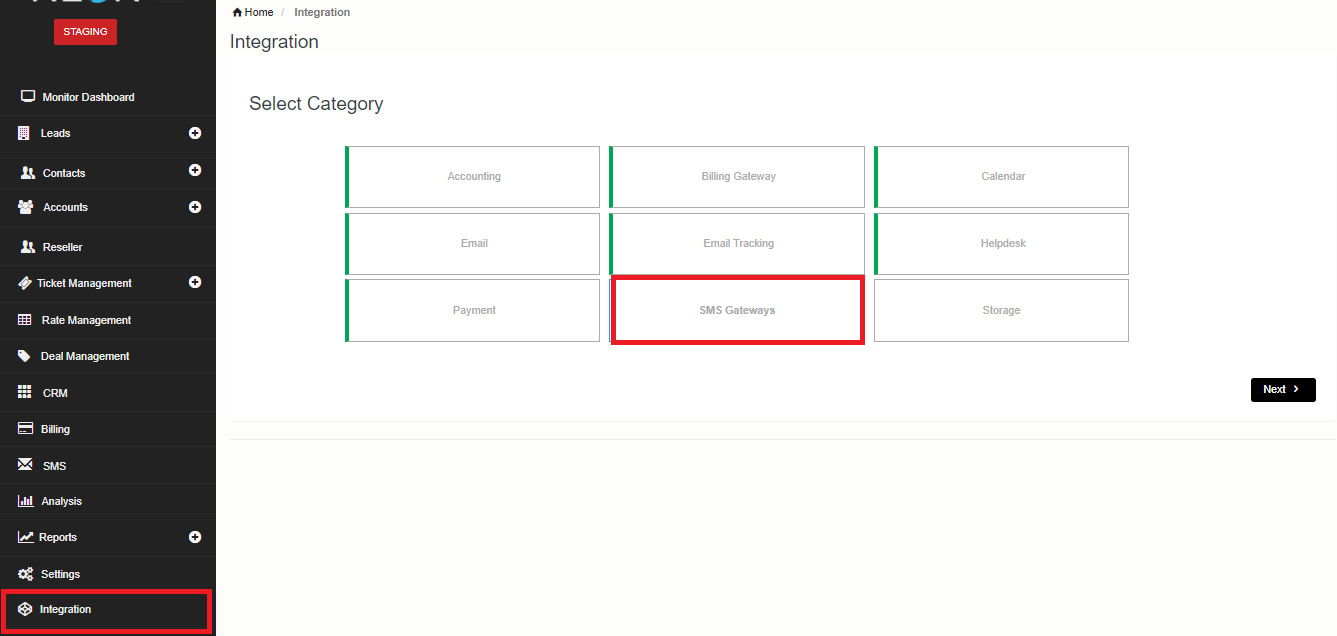Open the Accounts section via its icon
Screen dimensions: 1337x636
[25, 207]
